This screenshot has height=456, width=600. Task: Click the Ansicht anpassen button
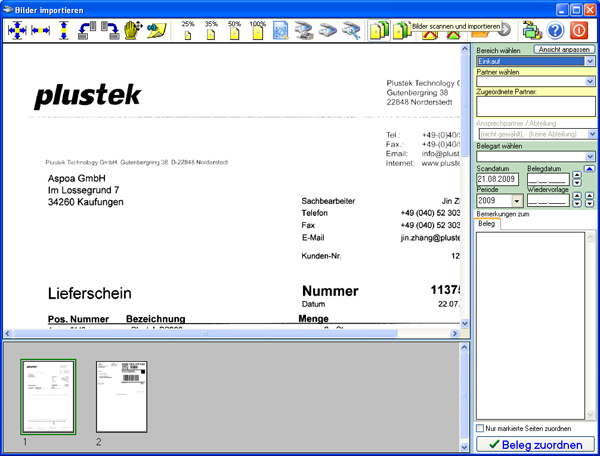[564, 49]
